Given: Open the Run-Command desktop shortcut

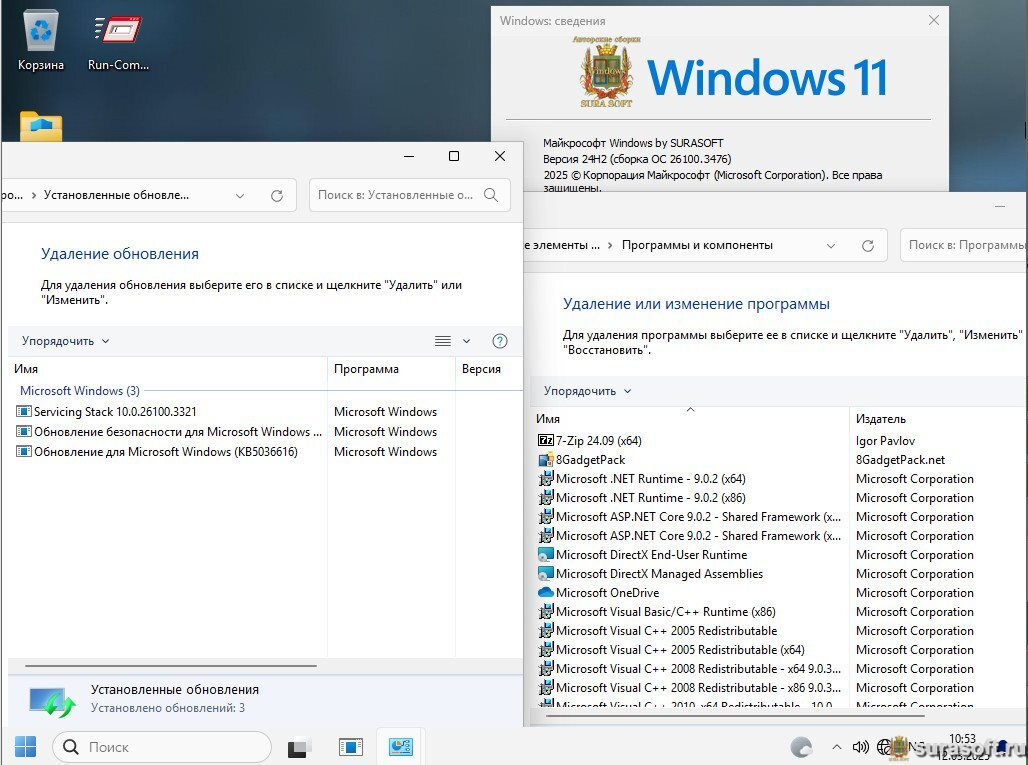Looking at the screenshot, I should 118,41.
